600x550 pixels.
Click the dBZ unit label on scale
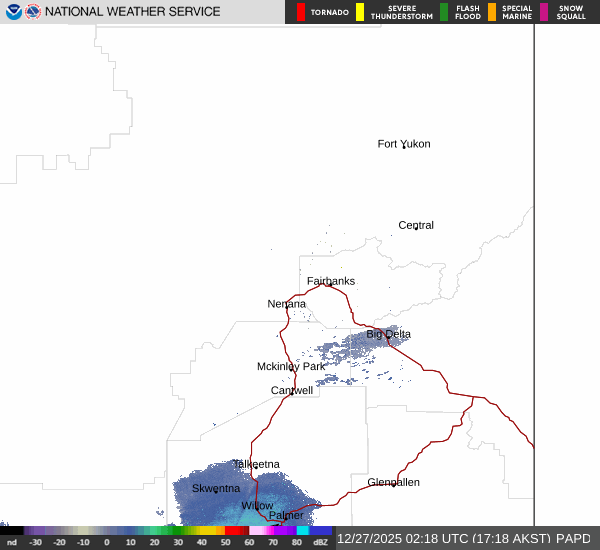point(321,542)
